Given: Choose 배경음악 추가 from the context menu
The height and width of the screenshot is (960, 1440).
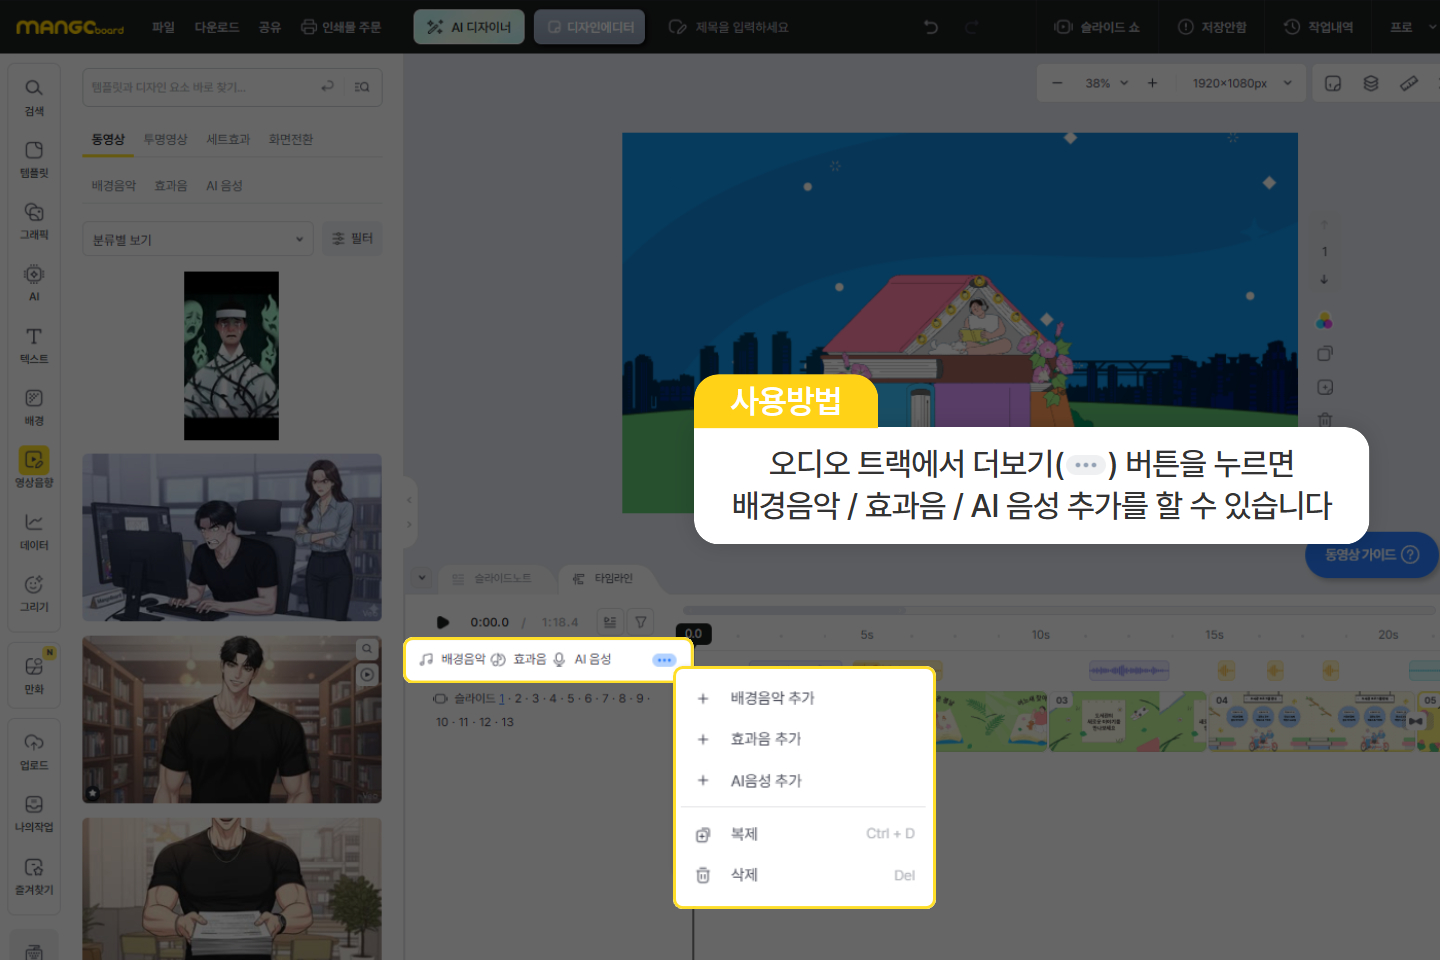Looking at the screenshot, I should click(772, 698).
